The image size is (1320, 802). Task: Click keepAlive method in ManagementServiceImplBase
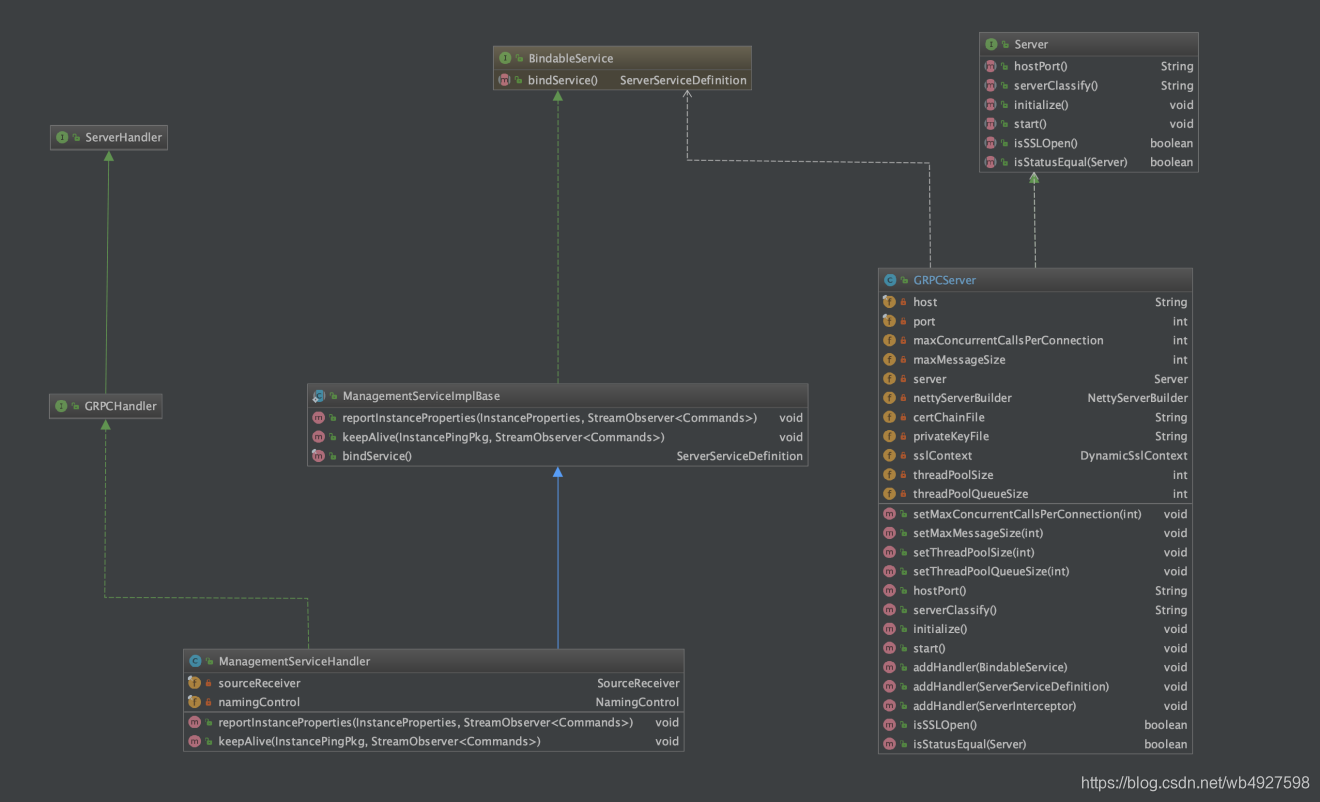[557, 437]
